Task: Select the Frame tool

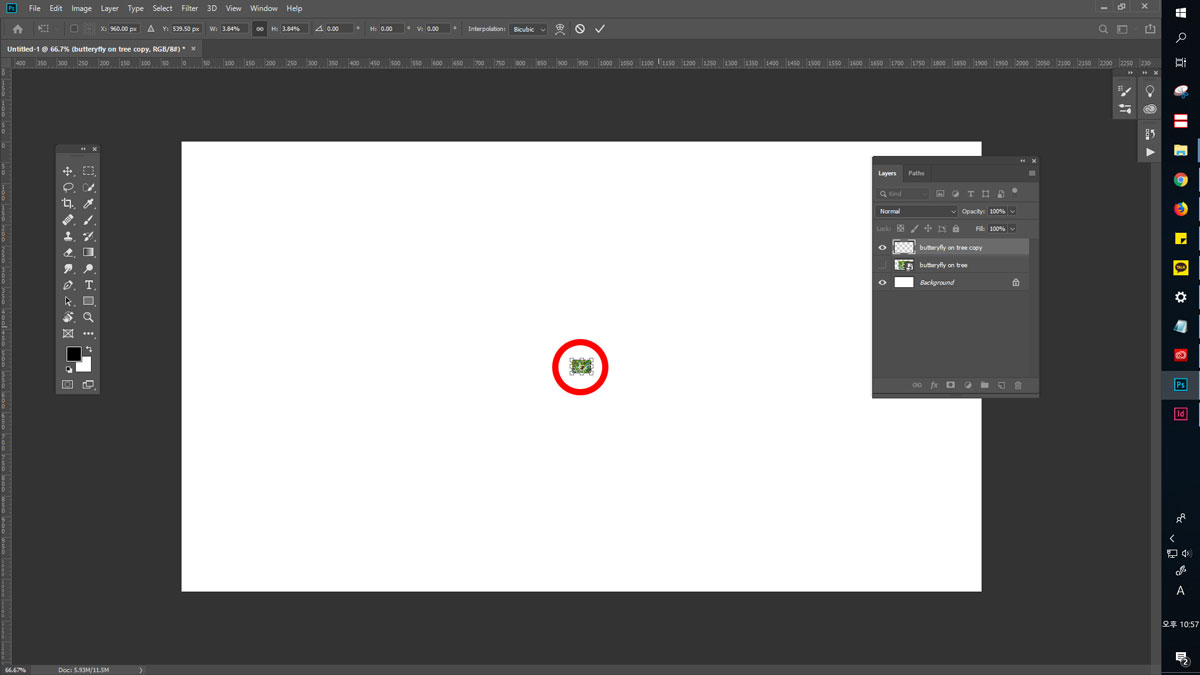Action: (x=68, y=333)
